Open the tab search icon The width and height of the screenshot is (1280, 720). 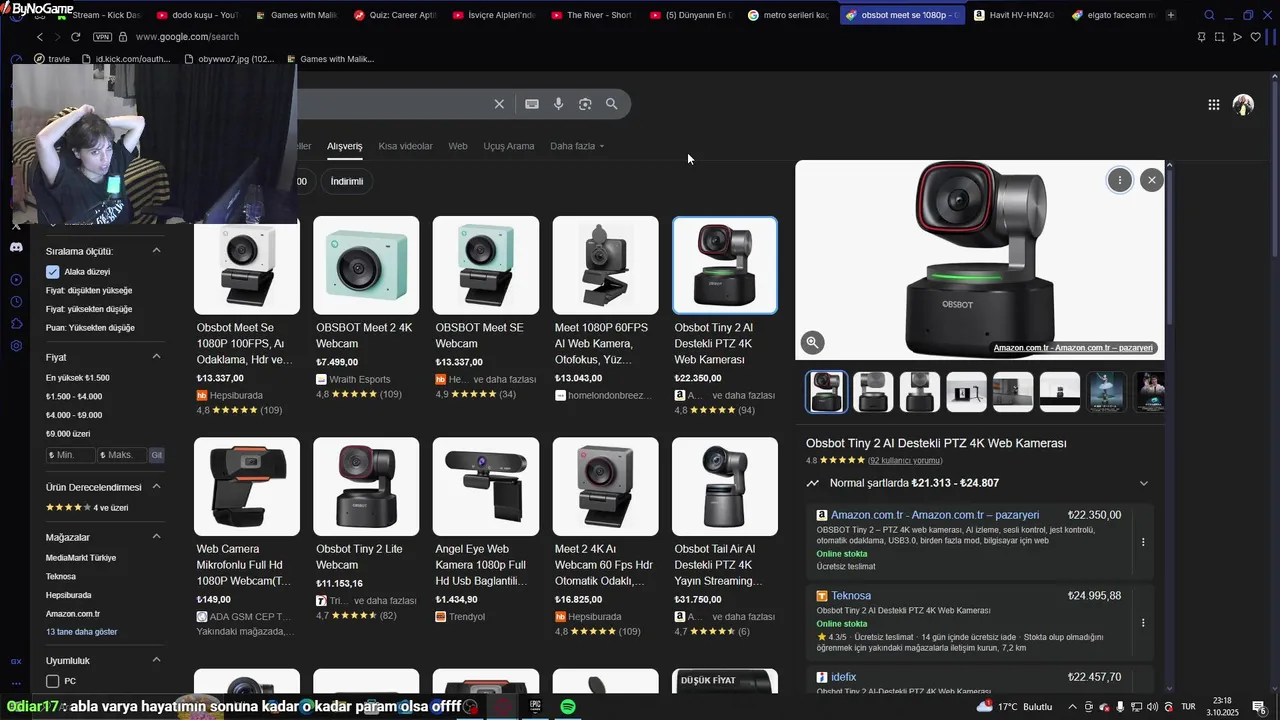pyautogui.click(x=1209, y=15)
